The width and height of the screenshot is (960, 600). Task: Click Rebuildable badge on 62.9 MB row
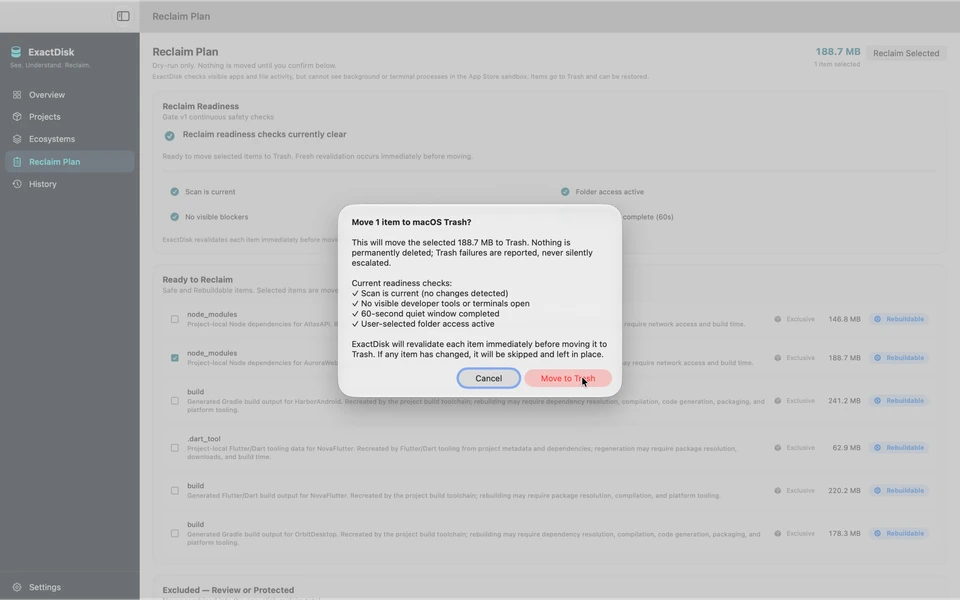(899, 448)
